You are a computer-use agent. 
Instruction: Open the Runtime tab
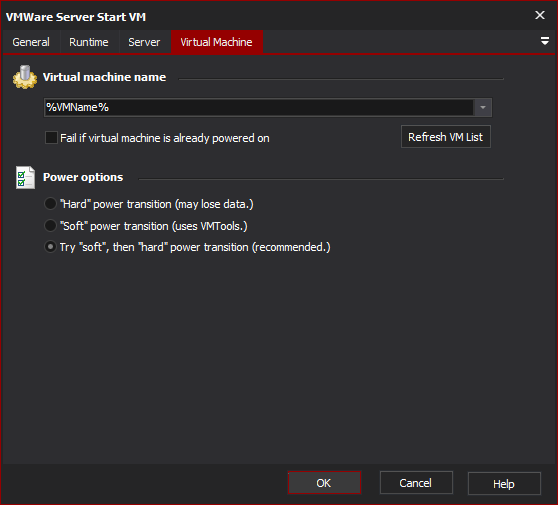pos(89,42)
